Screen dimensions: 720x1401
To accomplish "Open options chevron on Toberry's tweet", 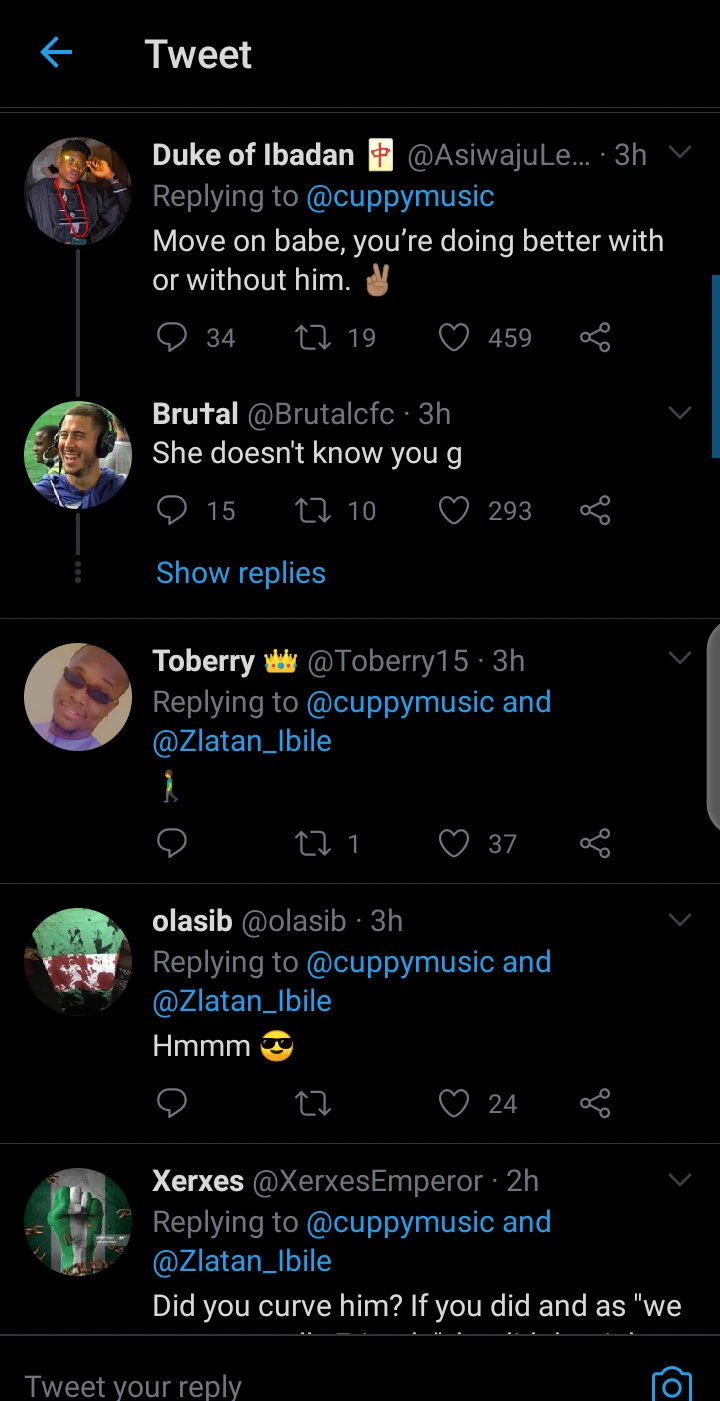I will [680, 658].
